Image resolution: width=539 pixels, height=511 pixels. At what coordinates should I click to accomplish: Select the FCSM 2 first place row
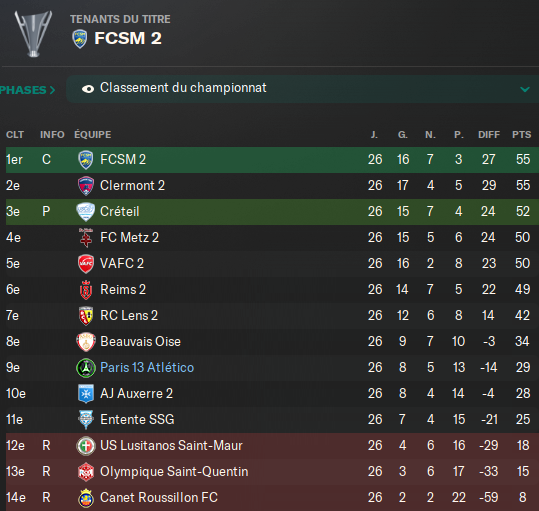click(x=272, y=160)
